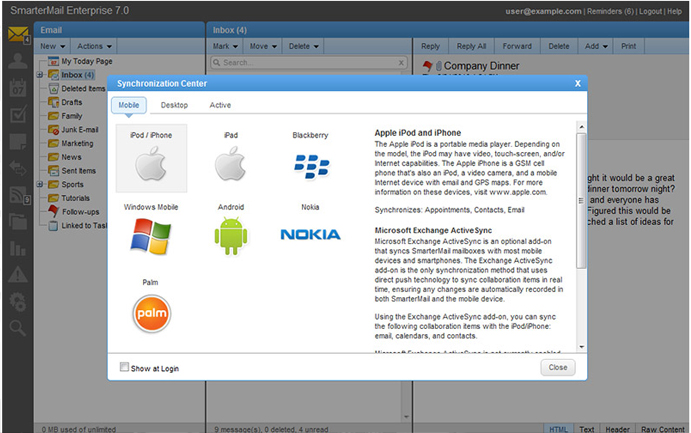Click the Logout link

point(650,11)
